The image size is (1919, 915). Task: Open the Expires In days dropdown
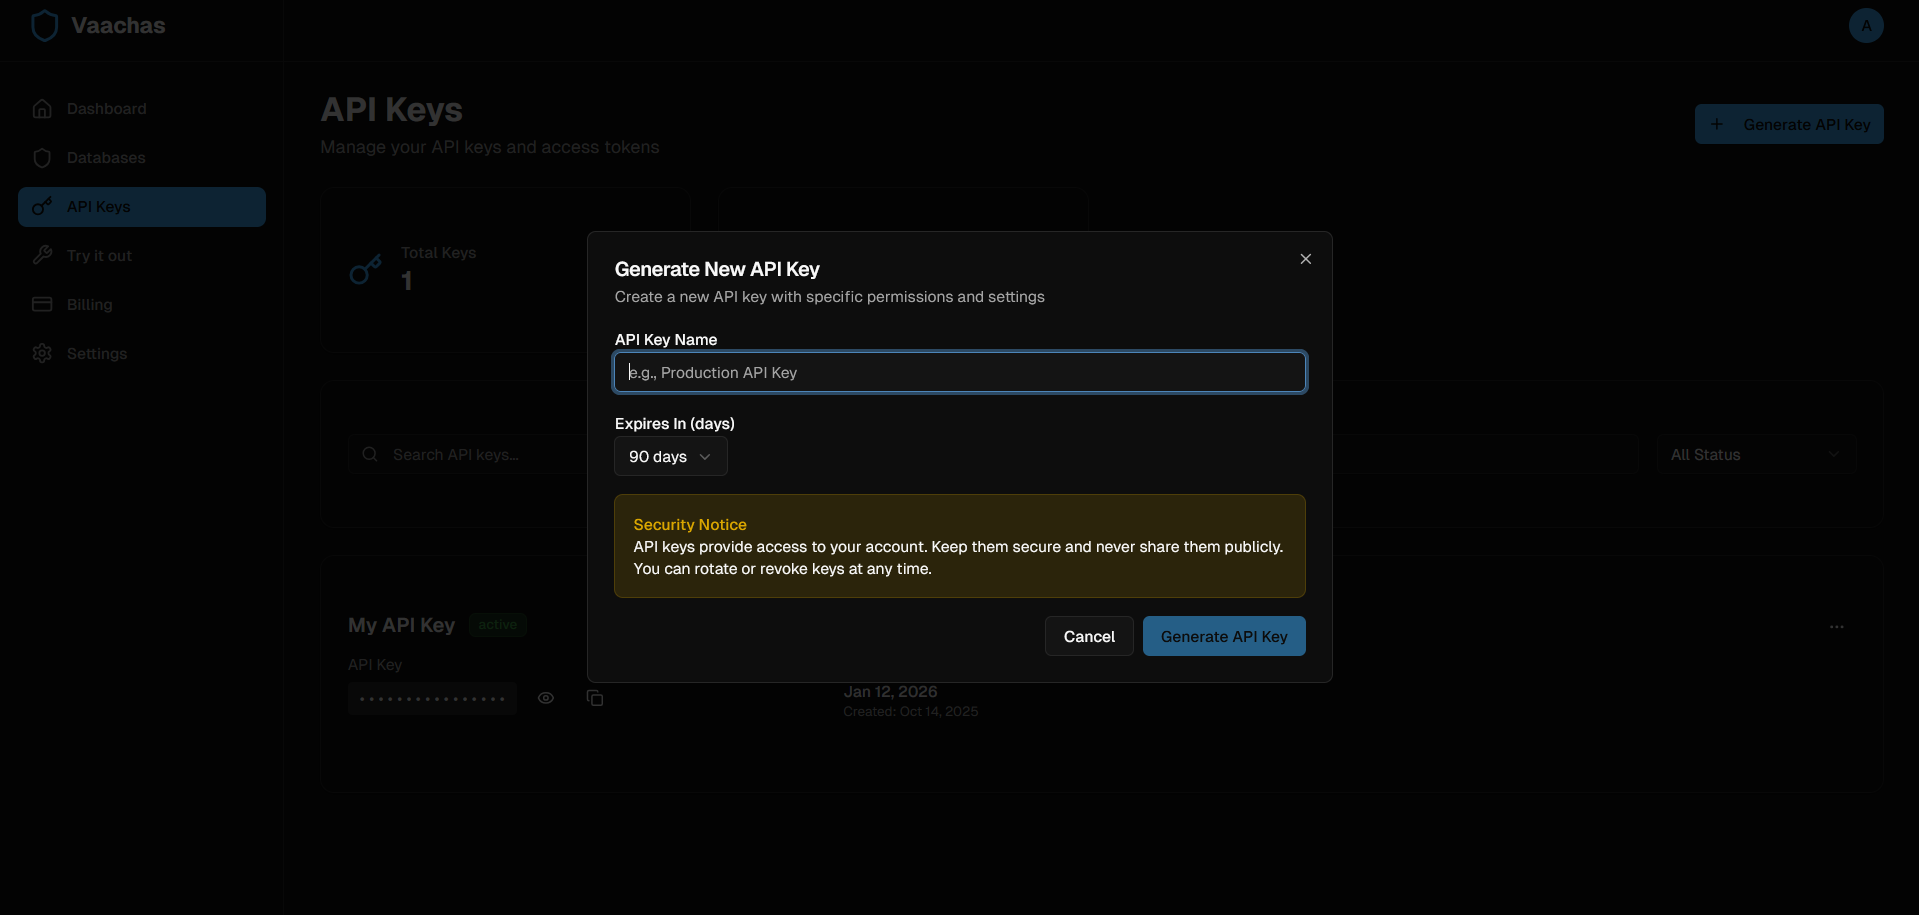tap(669, 456)
